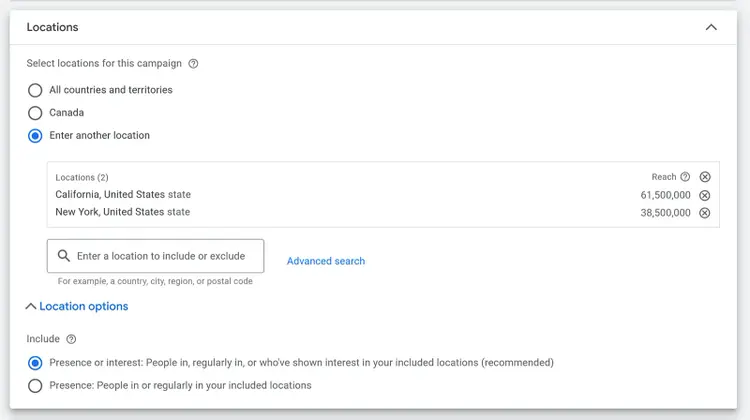Open help for Select locations for this campaign
750x420 pixels.
pyautogui.click(x=193, y=64)
